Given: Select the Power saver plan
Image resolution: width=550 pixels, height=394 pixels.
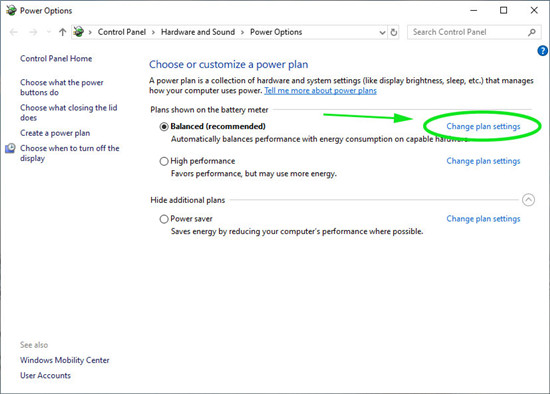Looking at the screenshot, I should pos(164,219).
